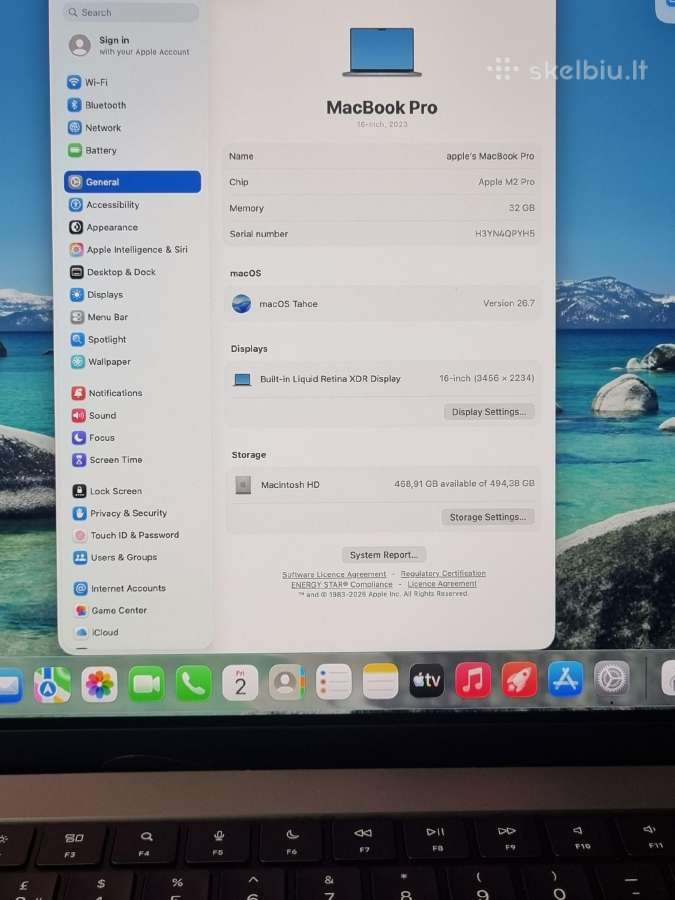Click the chip value 'Apple M2 Pro'
675x900 pixels.
pyautogui.click(x=506, y=182)
